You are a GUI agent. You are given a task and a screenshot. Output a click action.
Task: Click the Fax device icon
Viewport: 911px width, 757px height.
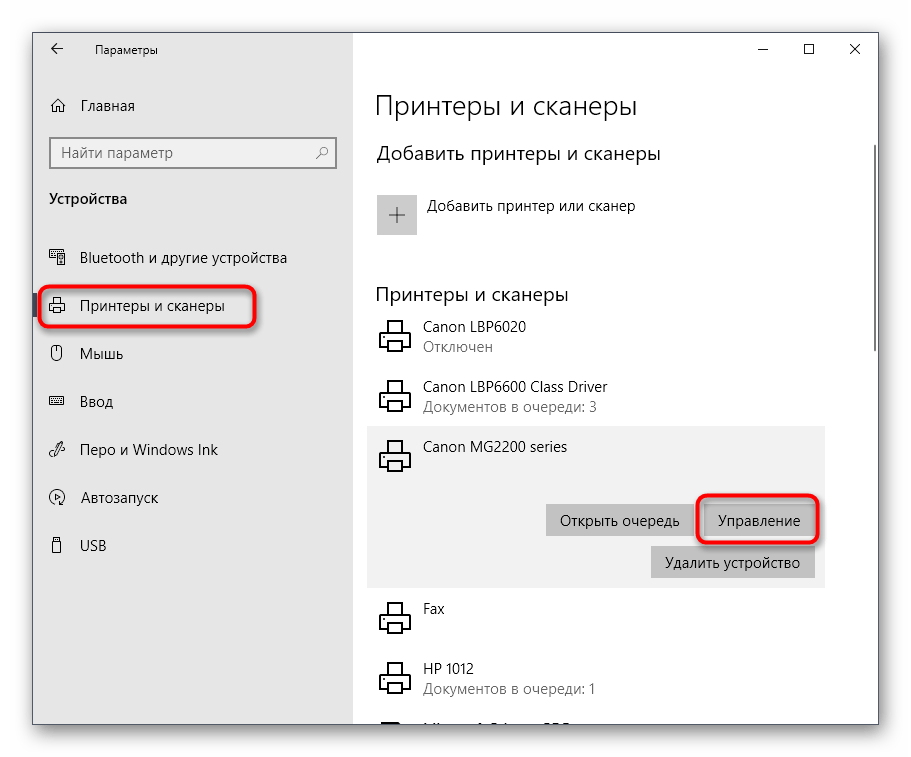395,618
